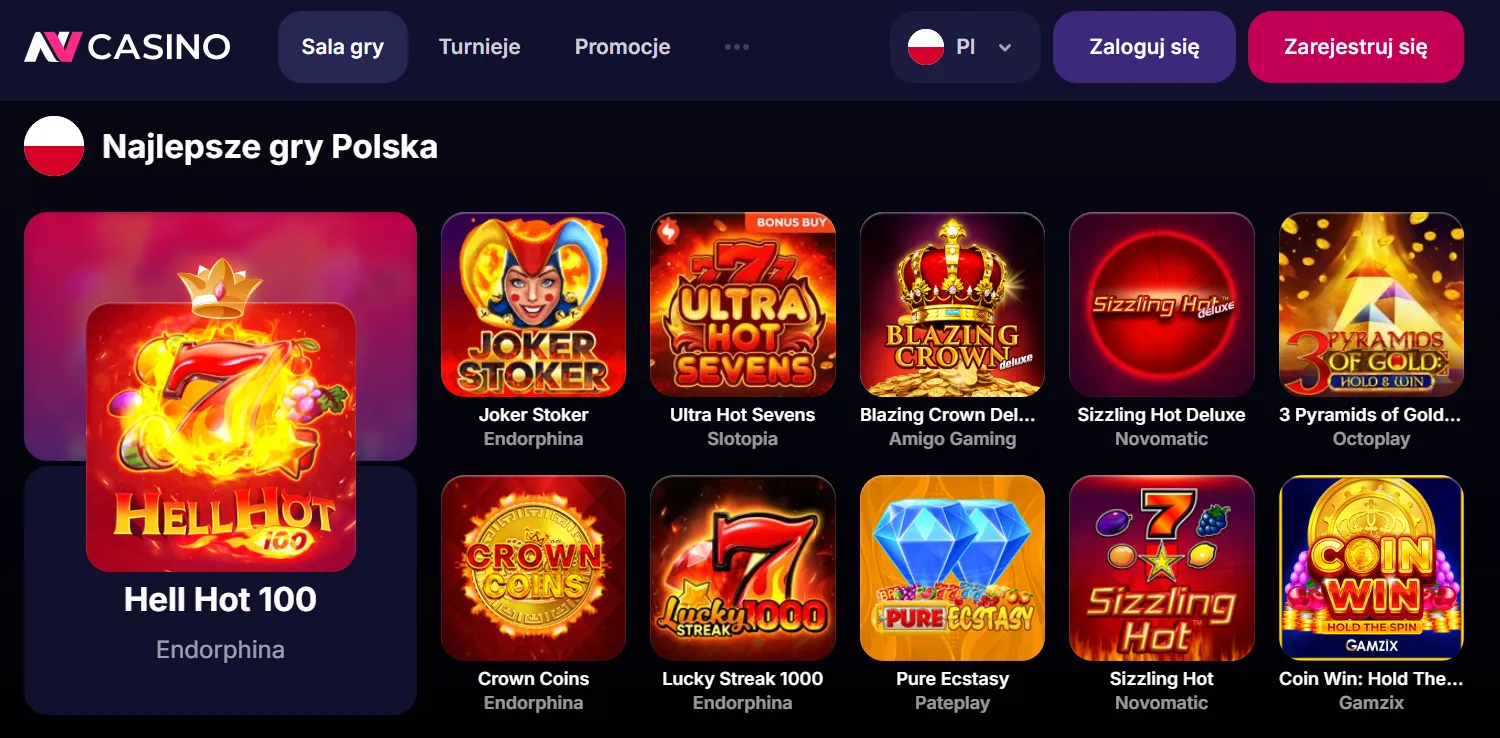Open the Lucky Streak 1000 game
The height and width of the screenshot is (738, 1500).
click(x=743, y=568)
